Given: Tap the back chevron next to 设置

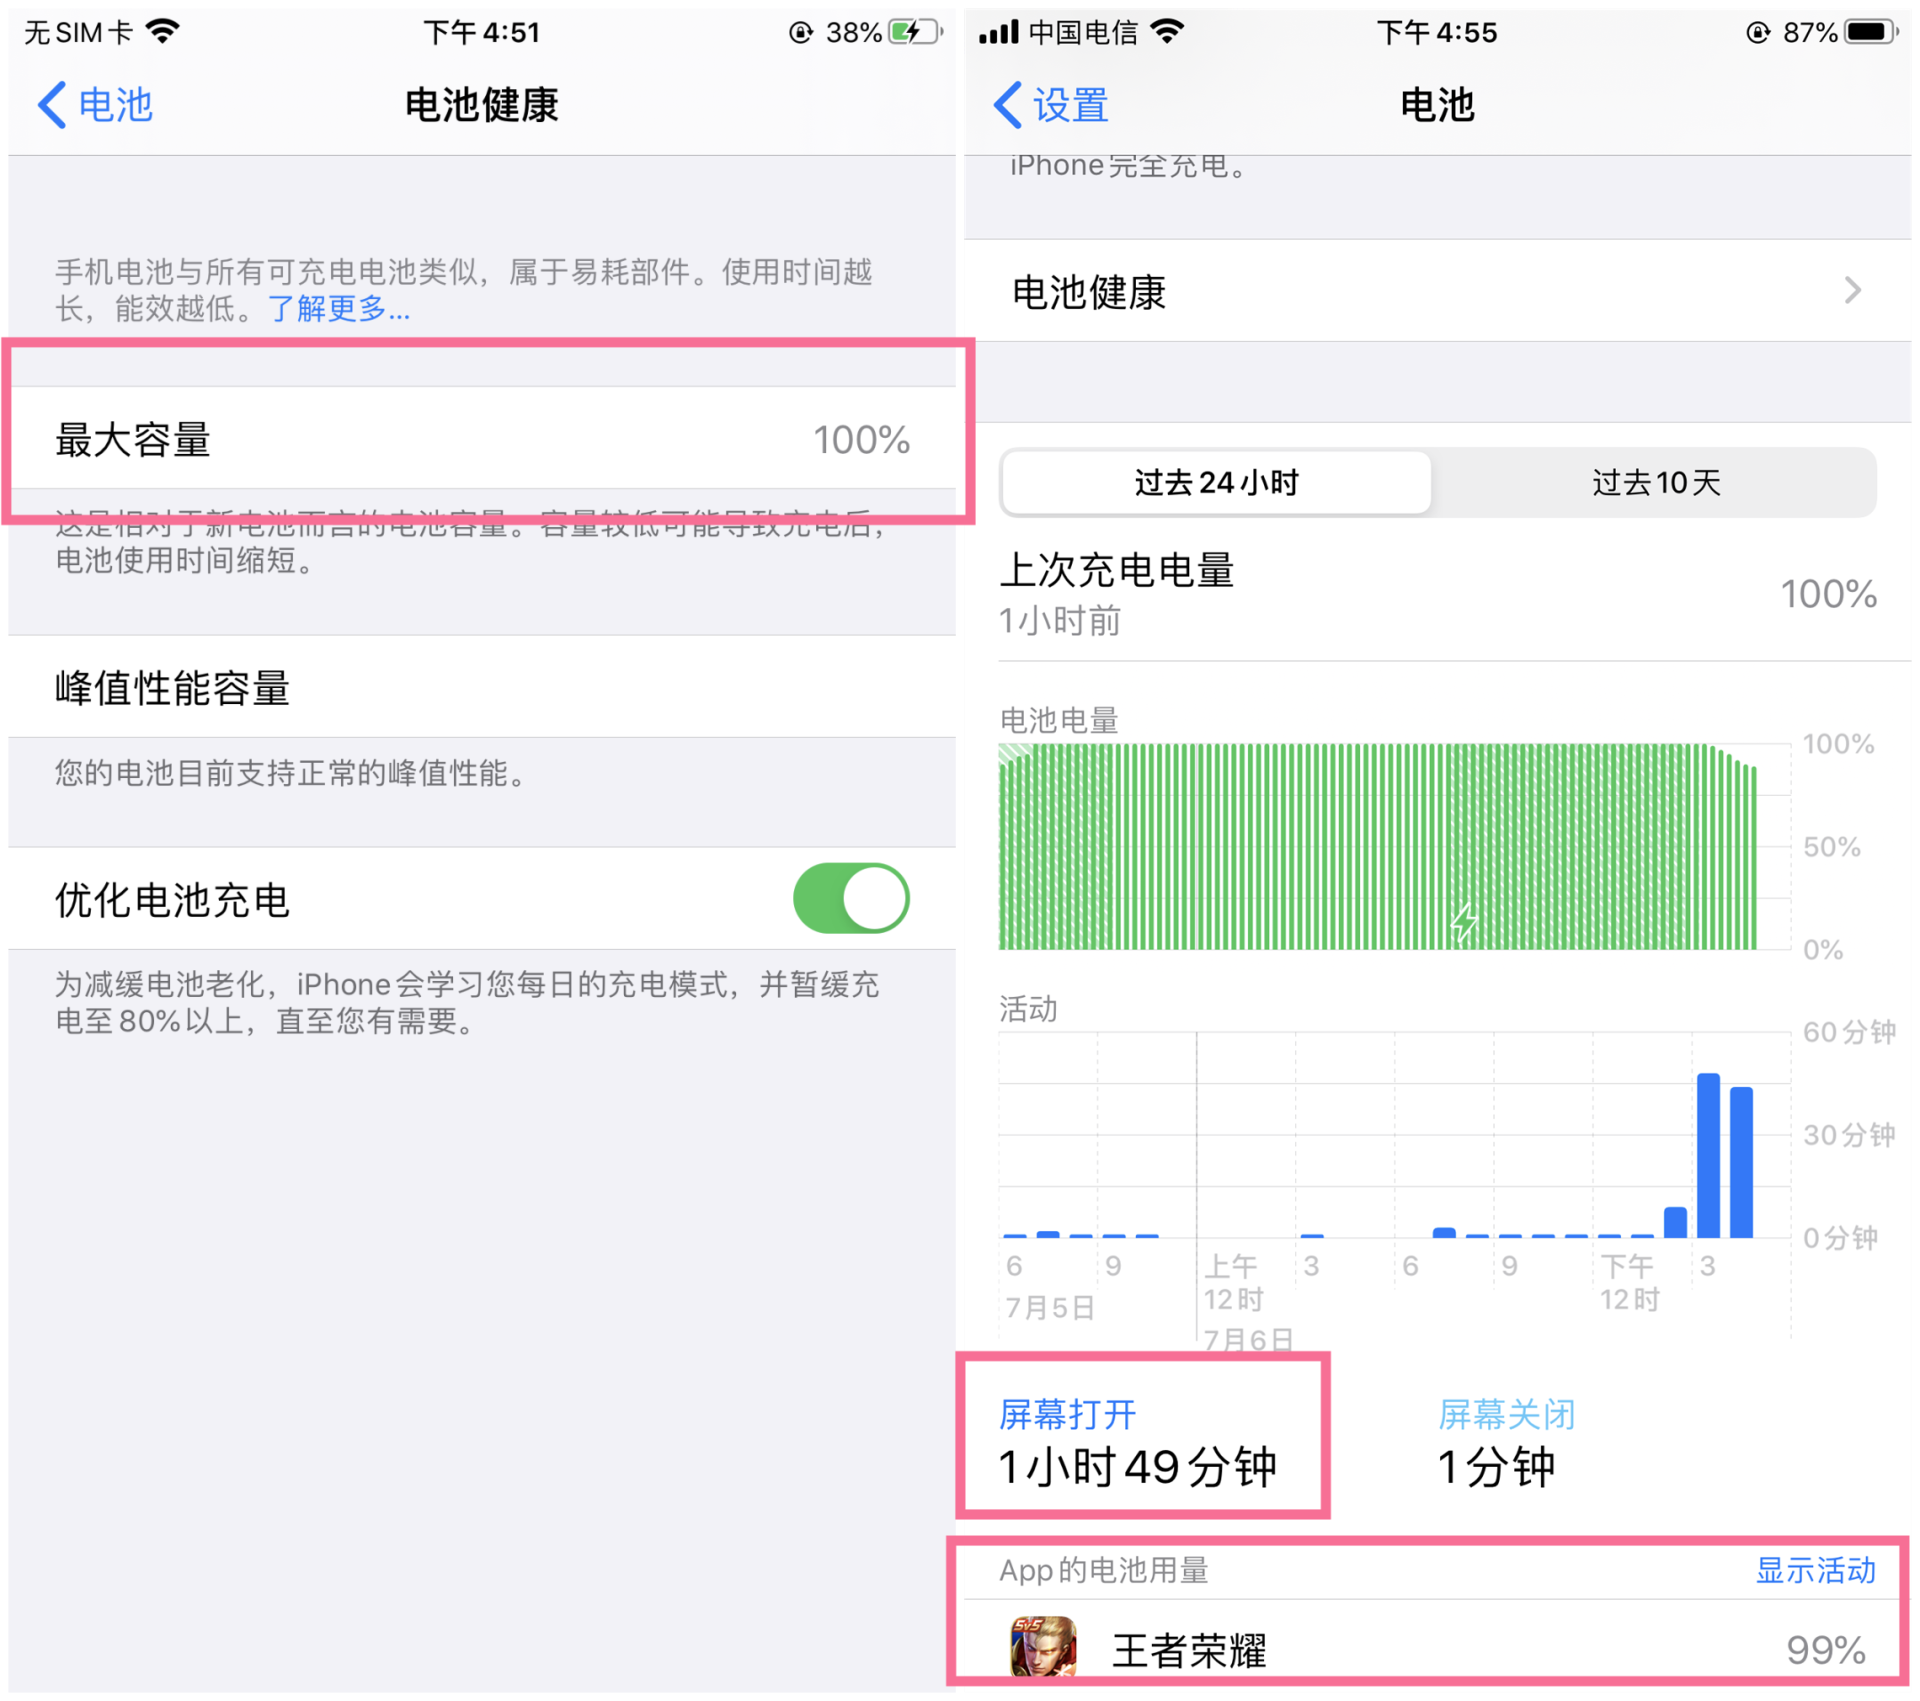Looking at the screenshot, I should point(1007,104).
